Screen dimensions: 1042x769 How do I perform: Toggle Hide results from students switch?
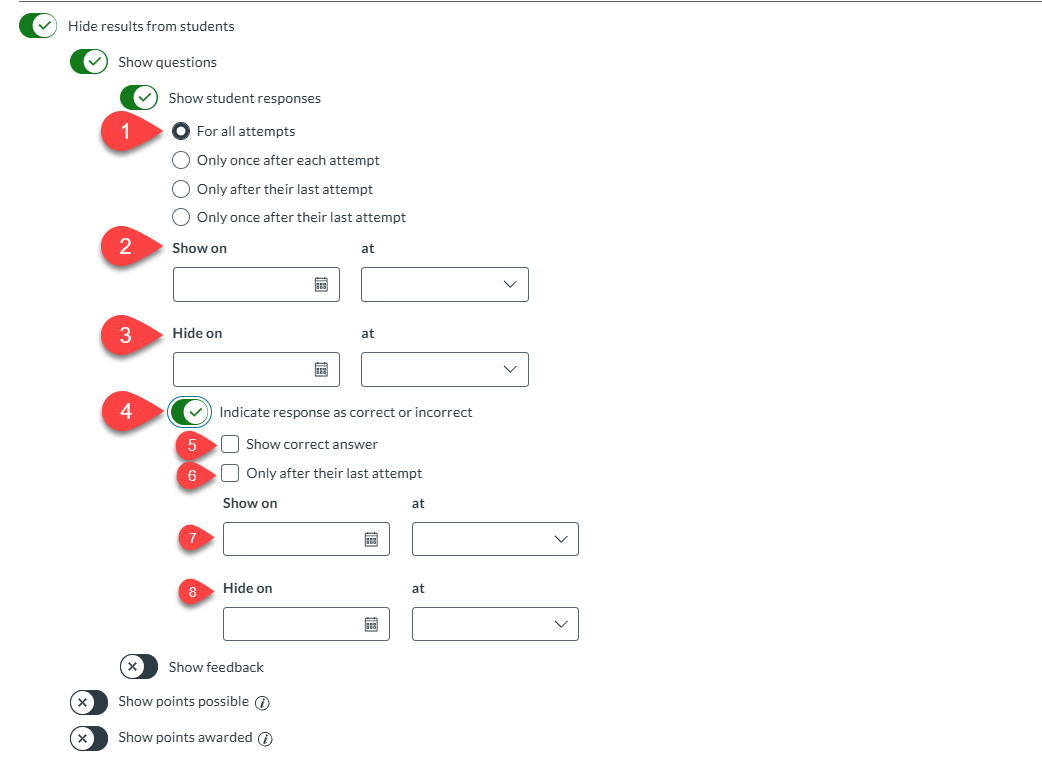coord(39,26)
